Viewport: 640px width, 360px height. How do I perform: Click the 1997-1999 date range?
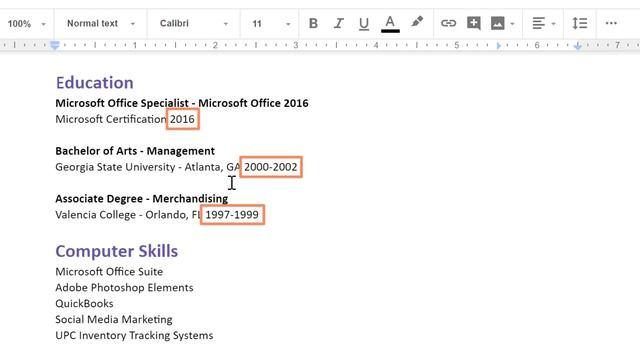[232, 215]
